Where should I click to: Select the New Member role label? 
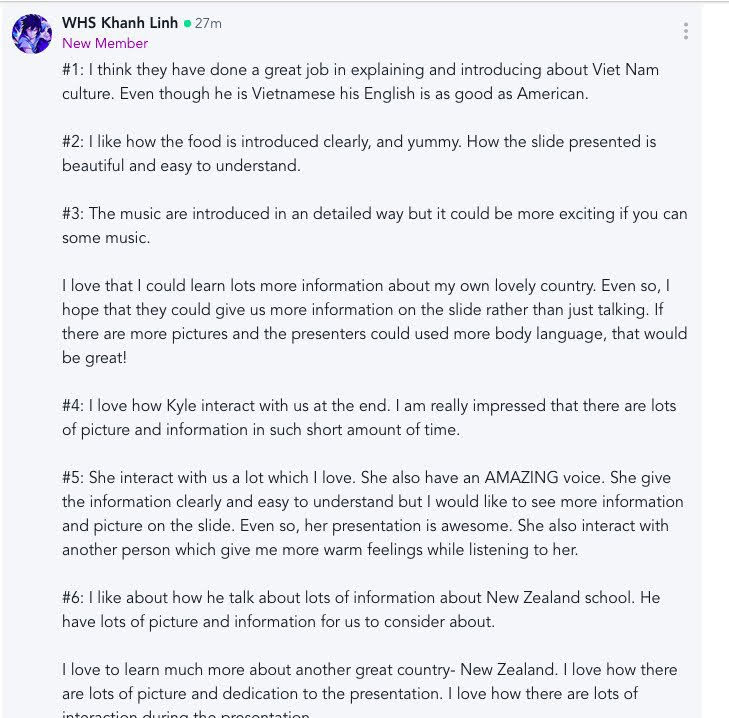(x=105, y=43)
